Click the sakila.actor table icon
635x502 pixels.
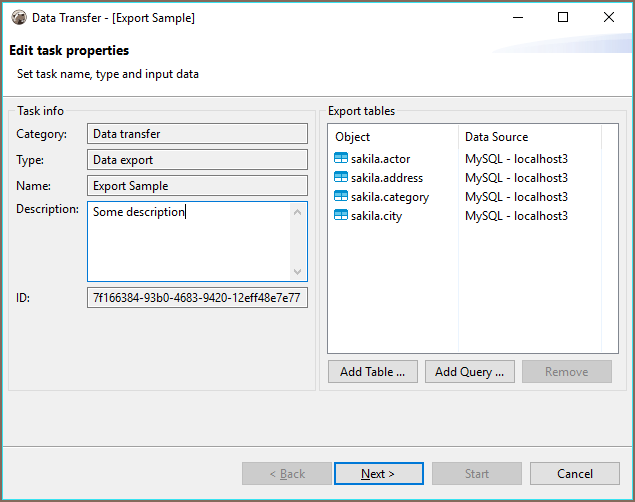click(x=341, y=158)
